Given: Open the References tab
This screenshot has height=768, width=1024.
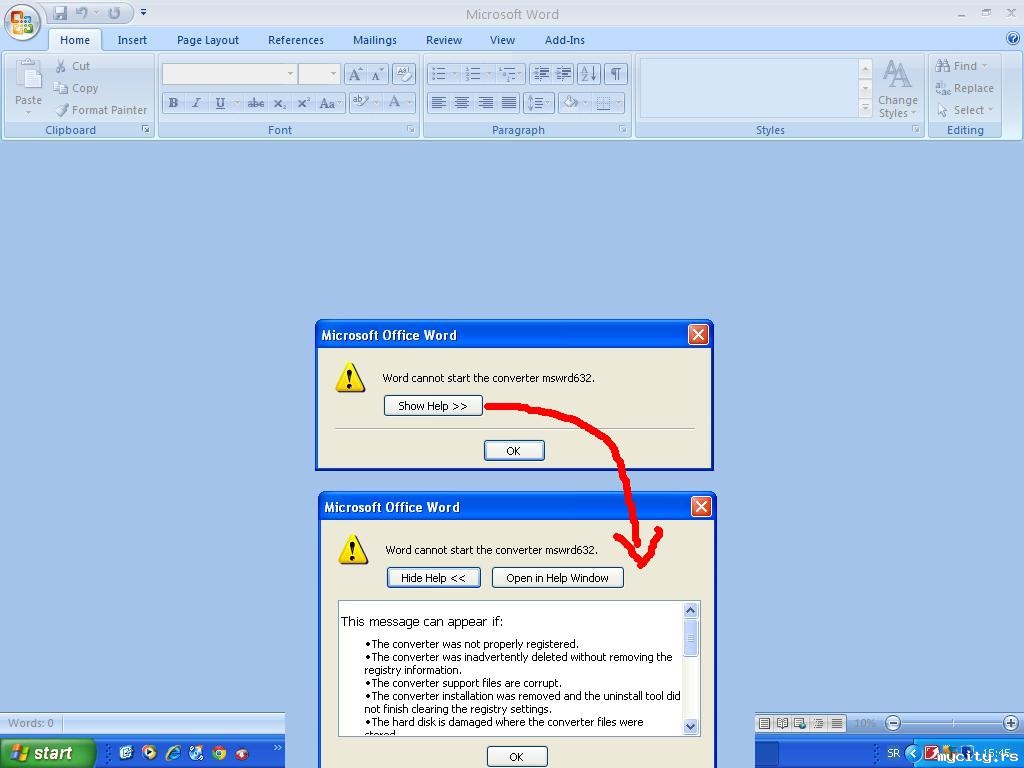Looking at the screenshot, I should [296, 40].
